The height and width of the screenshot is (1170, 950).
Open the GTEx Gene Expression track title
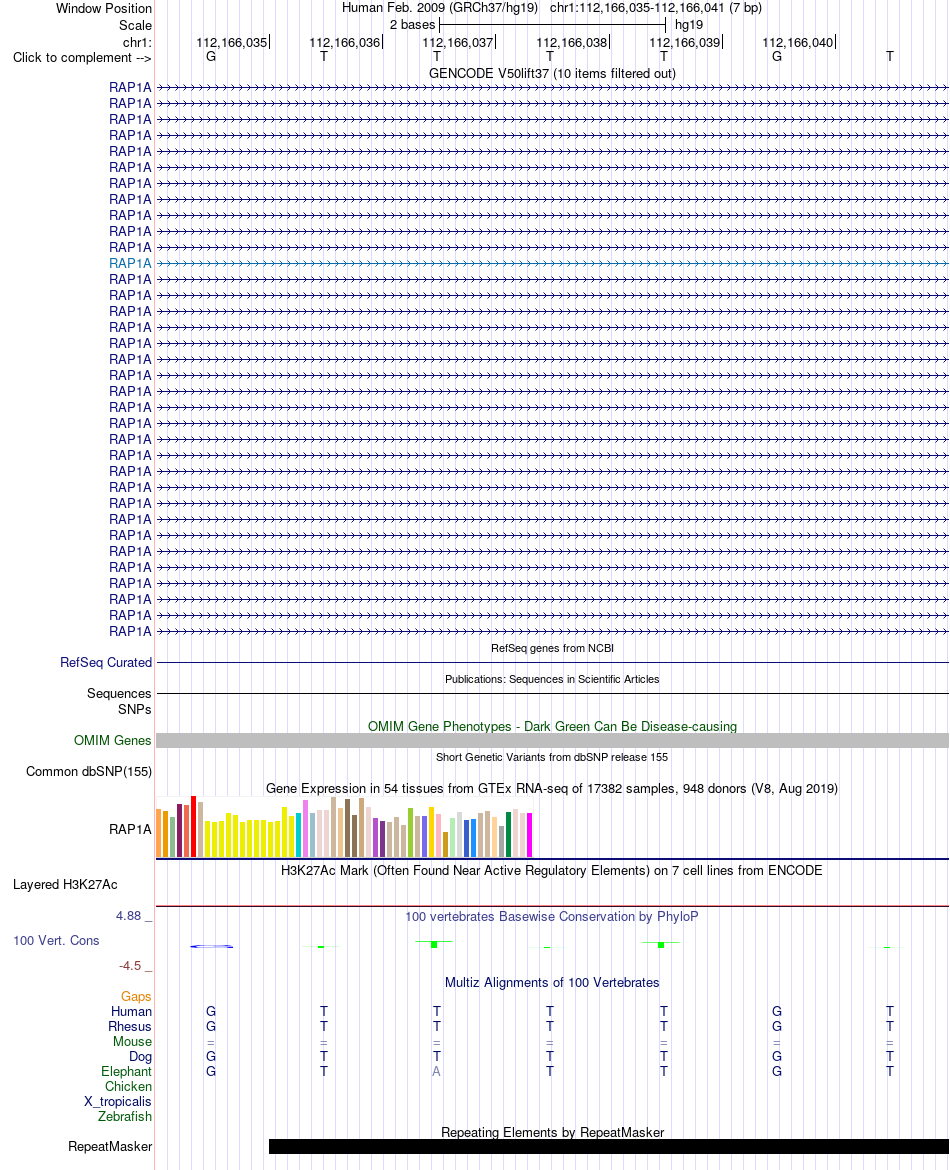point(552,789)
